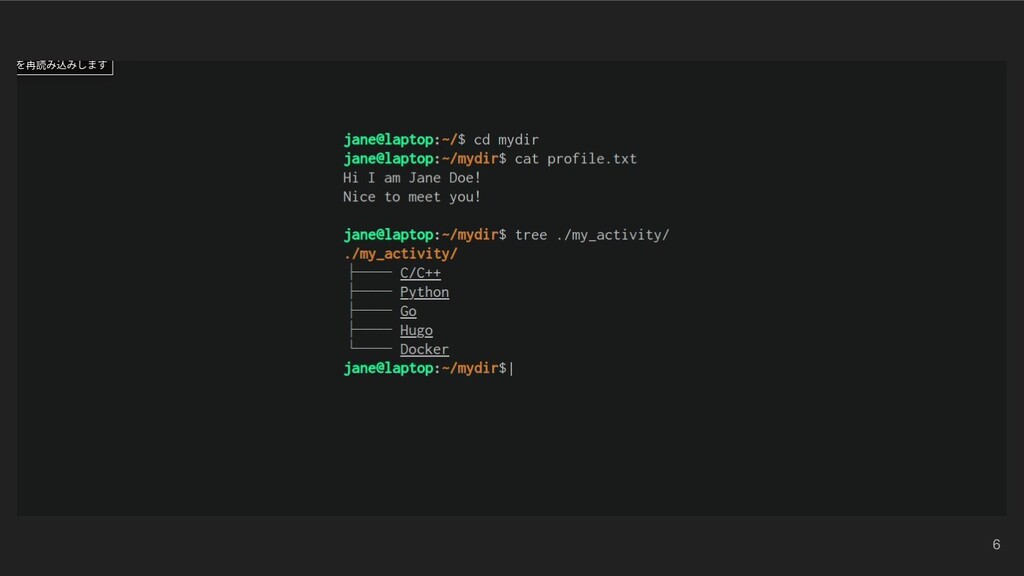Open the C/C++ link in tree output

click(x=420, y=273)
